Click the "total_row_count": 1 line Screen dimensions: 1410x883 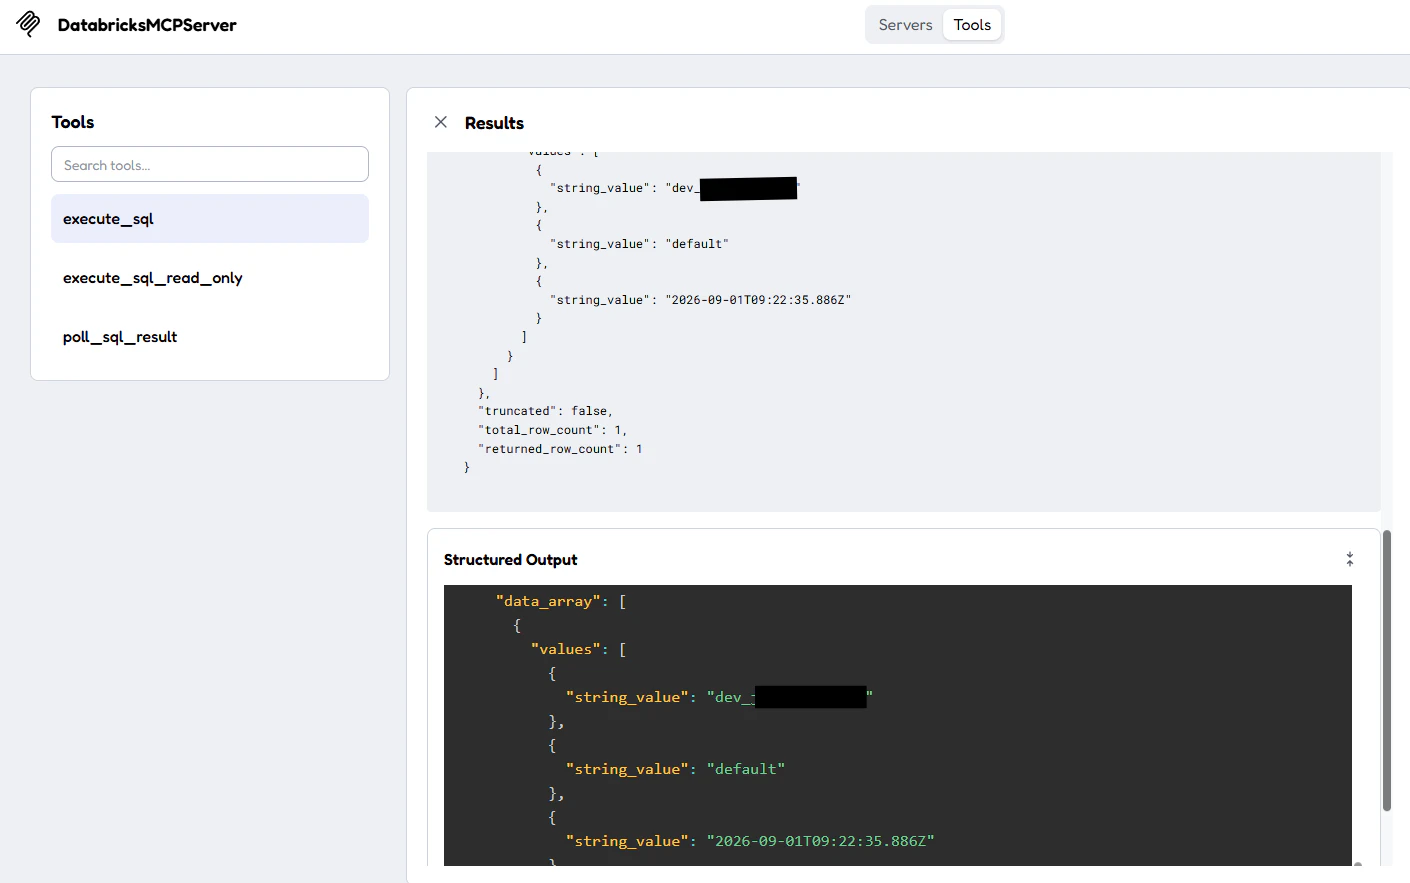(x=553, y=430)
